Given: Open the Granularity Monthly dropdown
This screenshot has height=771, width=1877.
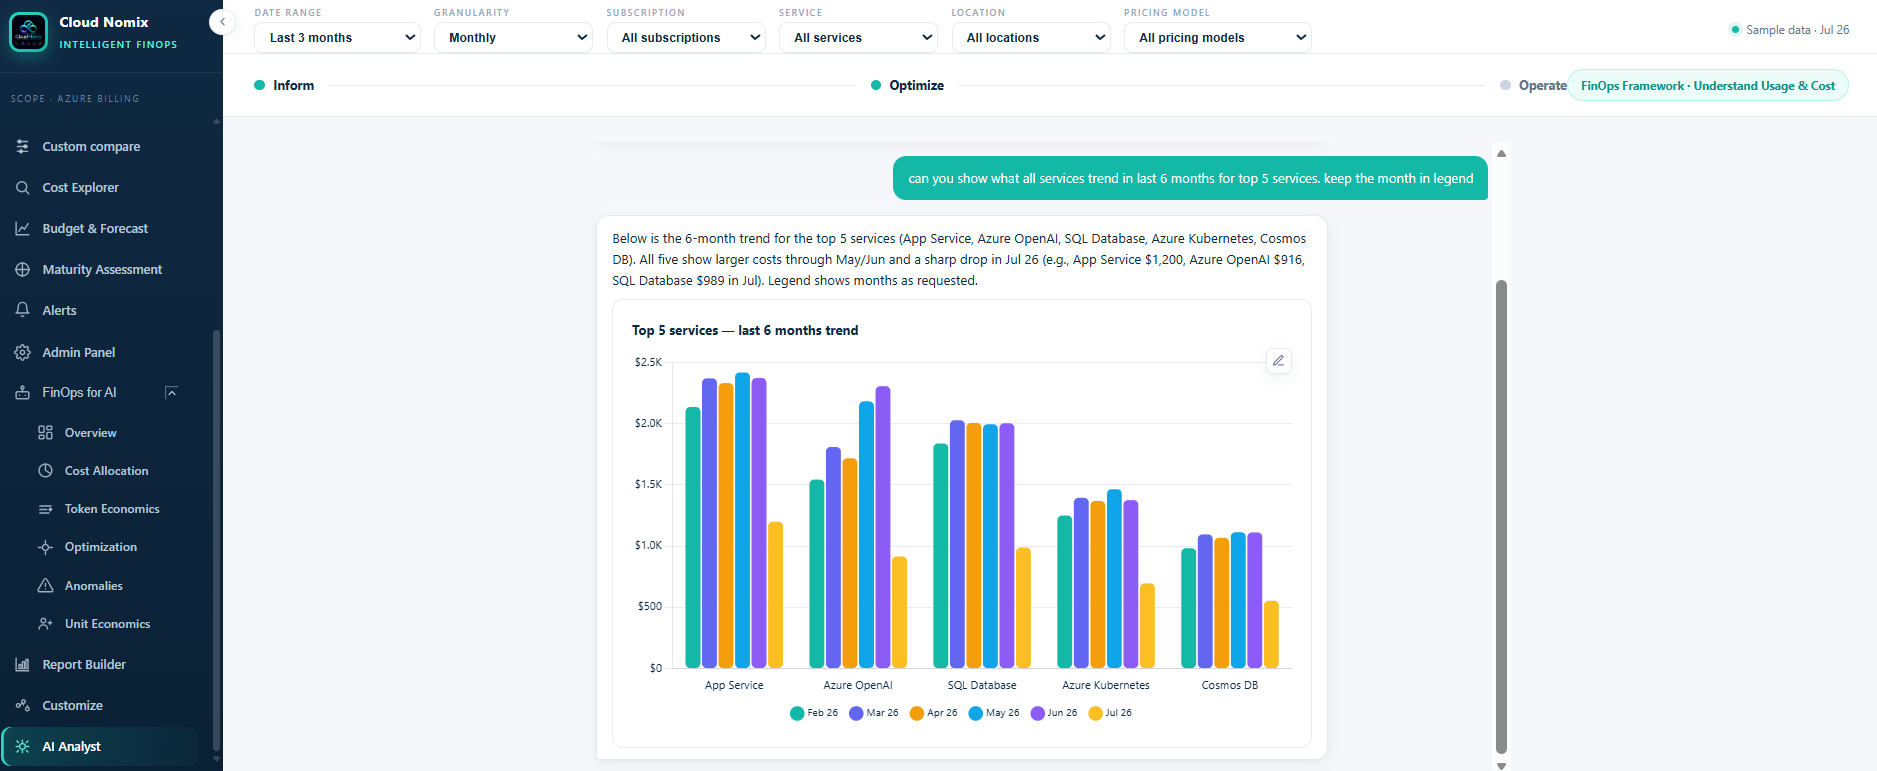Looking at the screenshot, I should (513, 37).
